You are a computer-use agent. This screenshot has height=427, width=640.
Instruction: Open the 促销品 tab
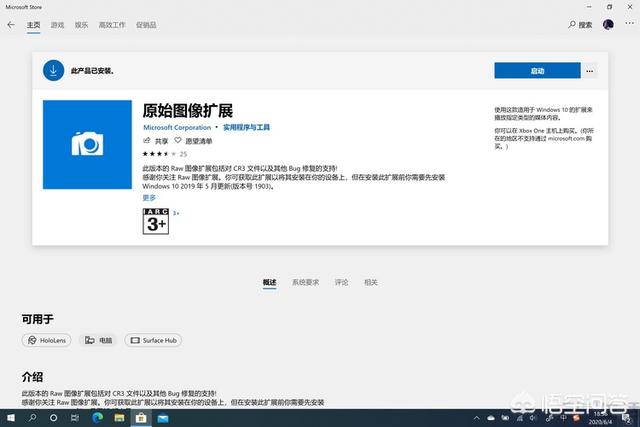coord(146,25)
